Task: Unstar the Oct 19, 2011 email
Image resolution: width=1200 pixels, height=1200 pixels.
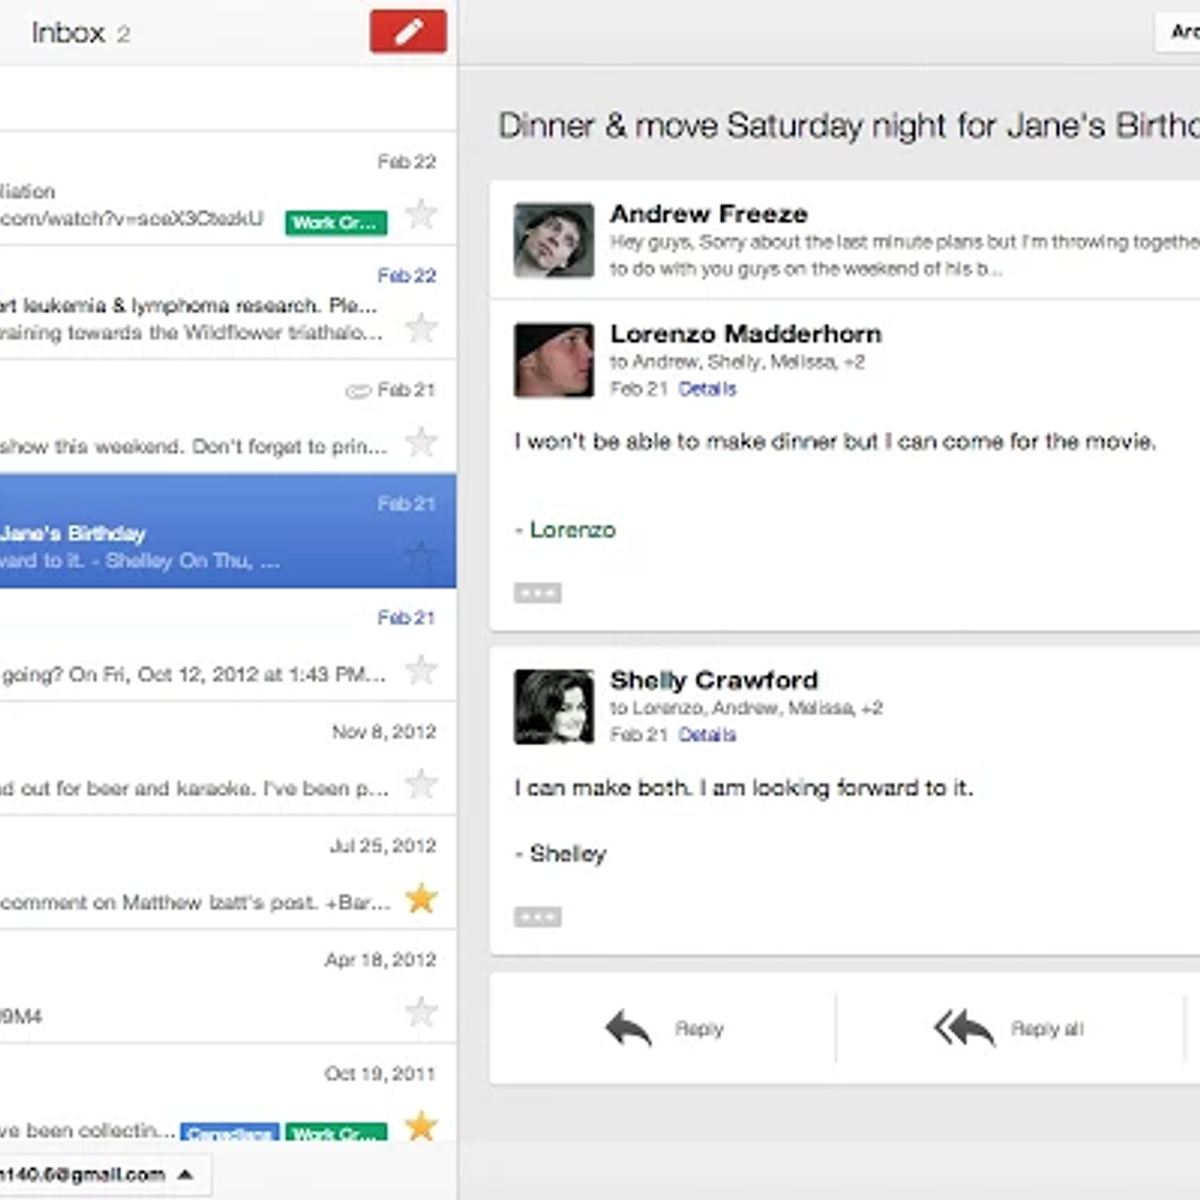Action: [x=422, y=1126]
